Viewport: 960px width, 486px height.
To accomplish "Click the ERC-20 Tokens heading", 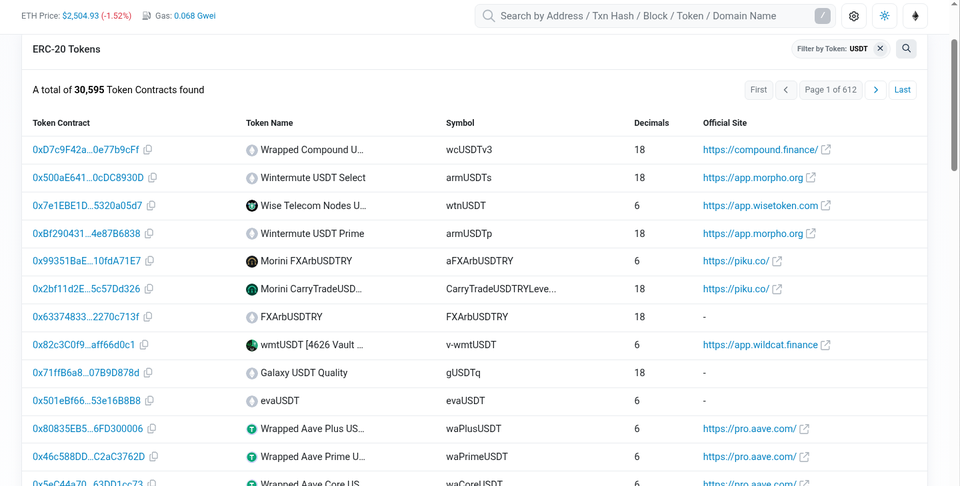I will tap(66, 49).
